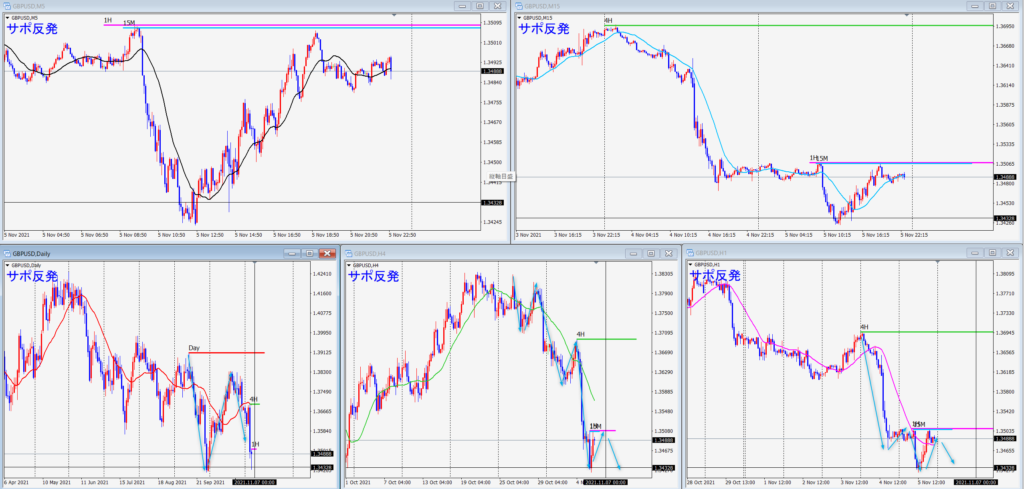
Task: Click the '1H' text label on M5 chart
Action: coord(108,21)
